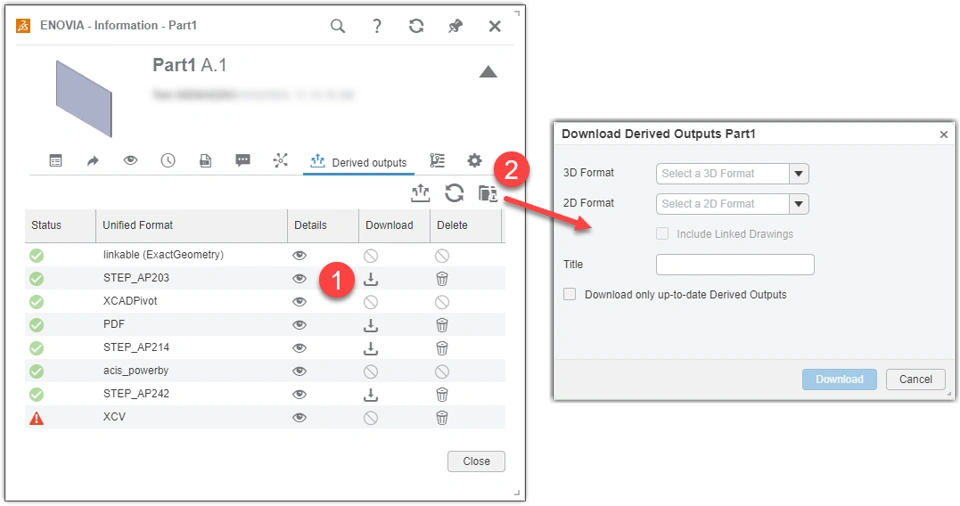Click Cancel in Download Derived Outputs
Screen dimensions: 960x506
[x=915, y=379]
